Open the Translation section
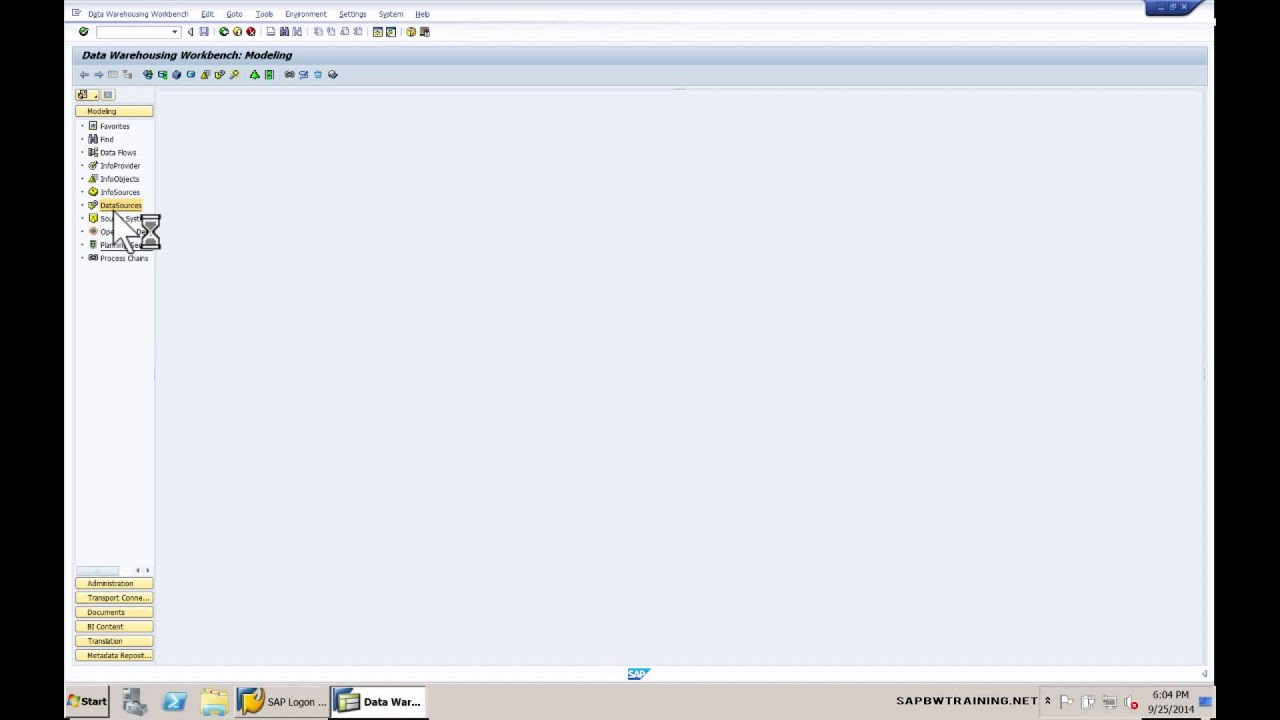Screen dimensions: 1280x720 click(x=114, y=641)
